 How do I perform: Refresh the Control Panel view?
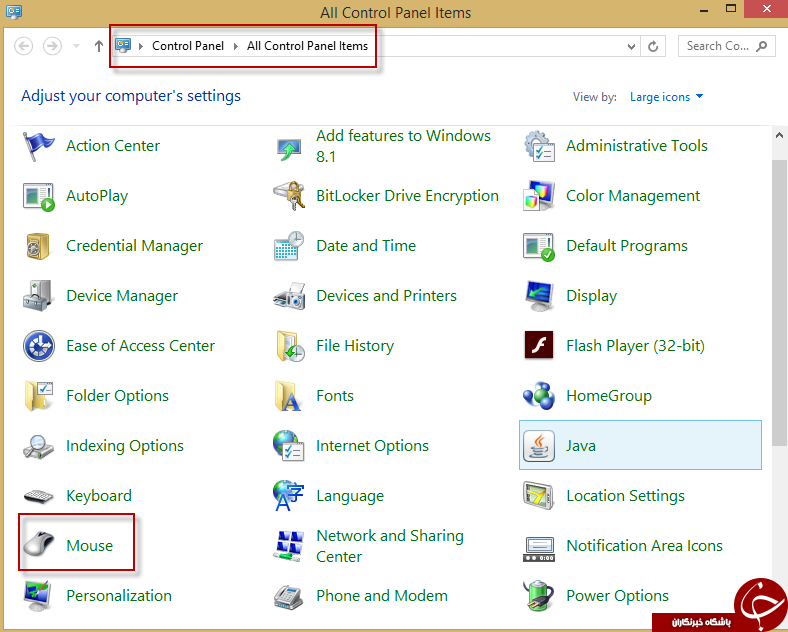pos(653,47)
